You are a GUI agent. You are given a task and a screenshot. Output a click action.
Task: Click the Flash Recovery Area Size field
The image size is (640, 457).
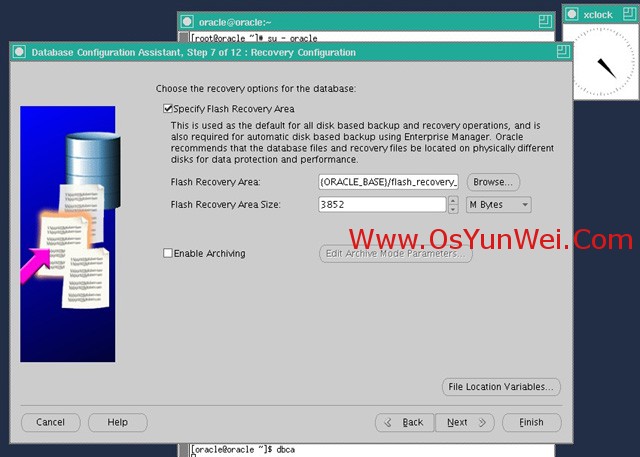pos(380,205)
